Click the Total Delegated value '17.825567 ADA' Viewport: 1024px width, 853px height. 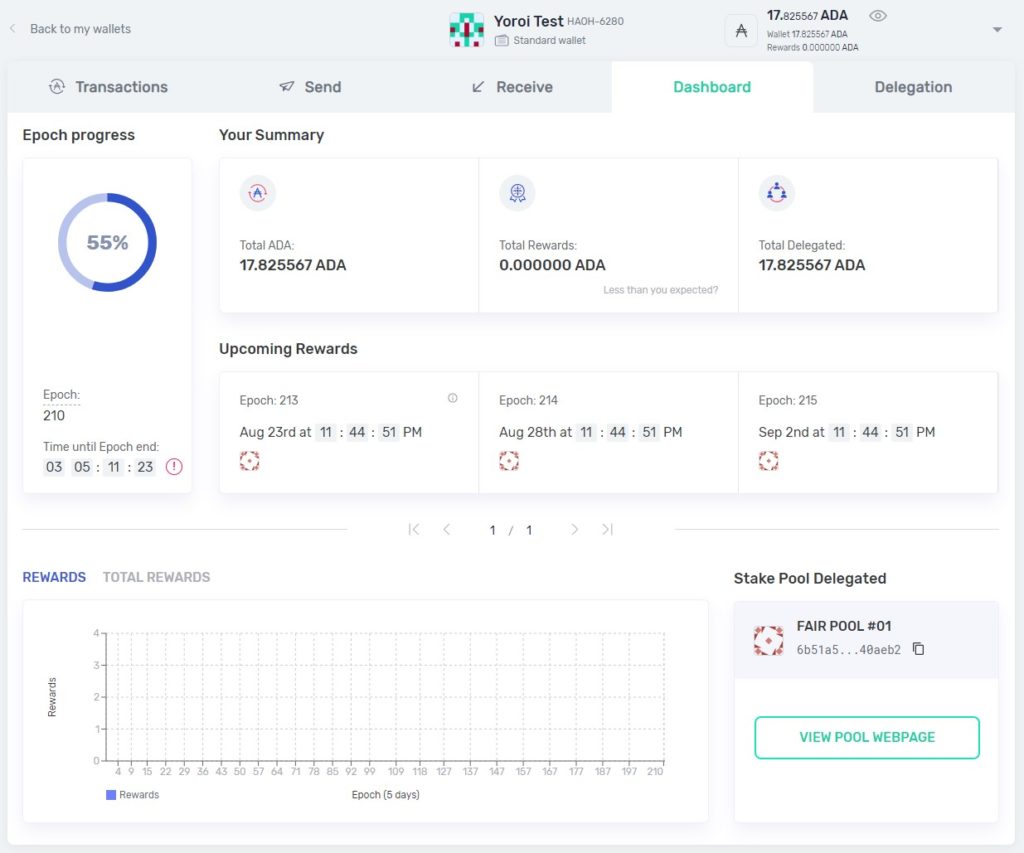click(812, 265)
